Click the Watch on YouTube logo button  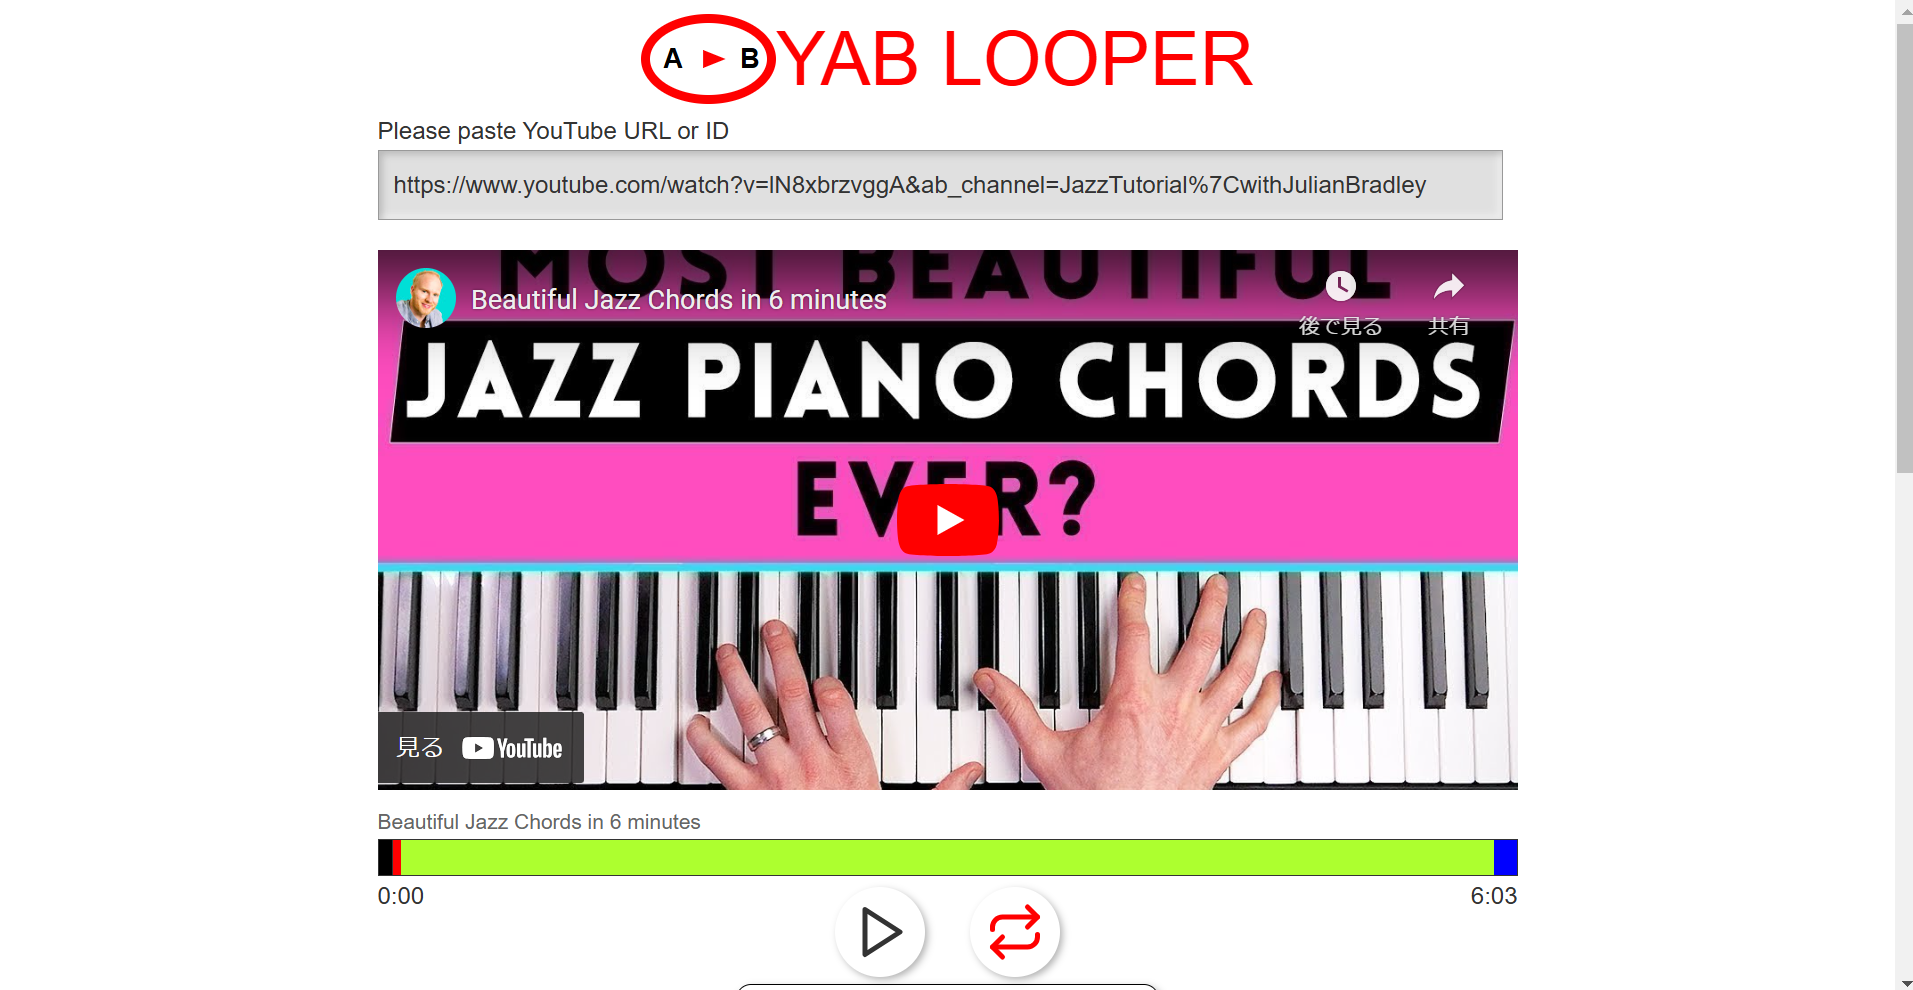tap(481, 748)
